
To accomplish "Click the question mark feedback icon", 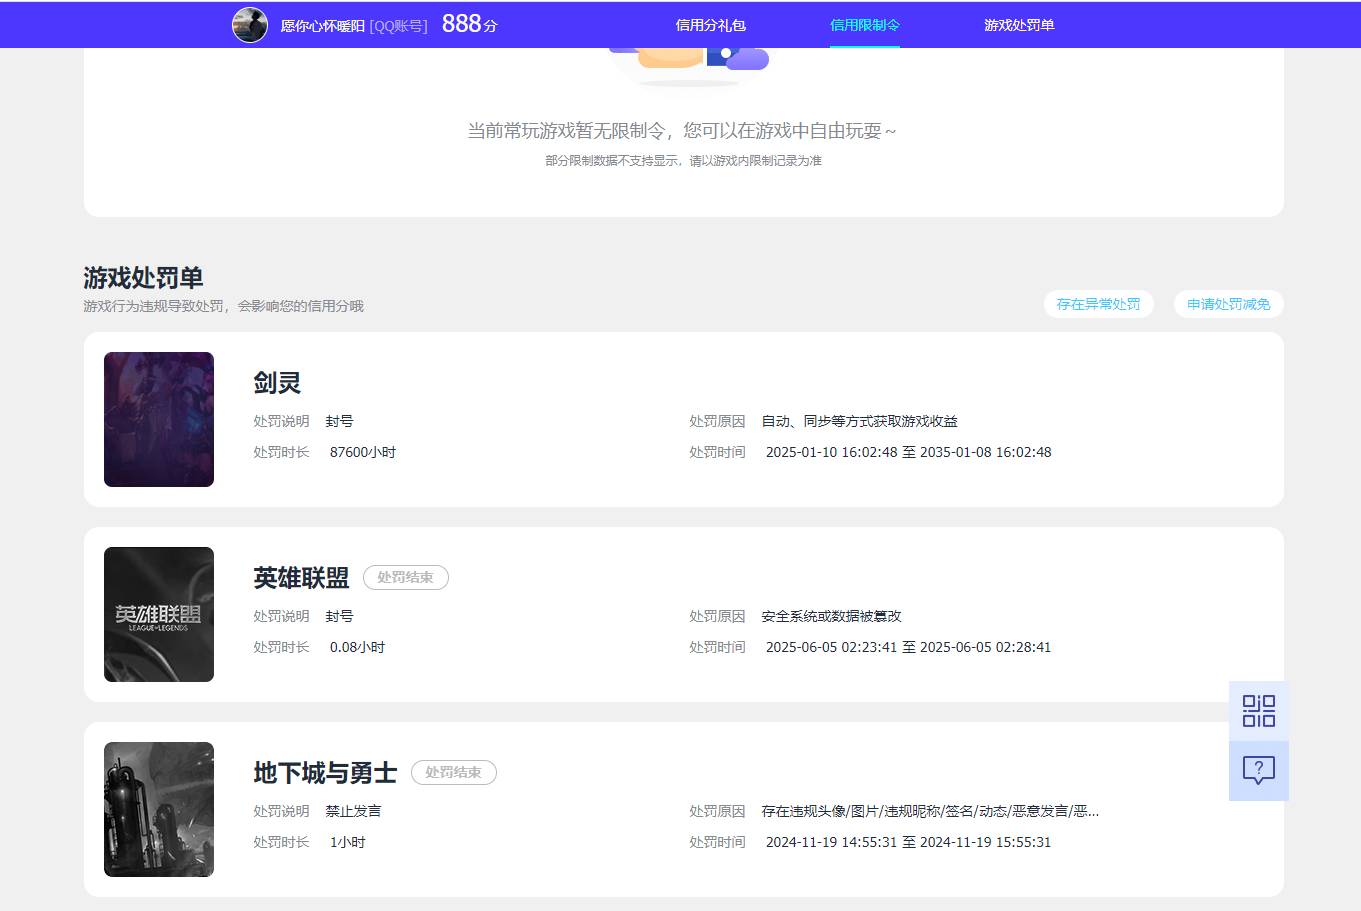I will [x=1258, y=769].
